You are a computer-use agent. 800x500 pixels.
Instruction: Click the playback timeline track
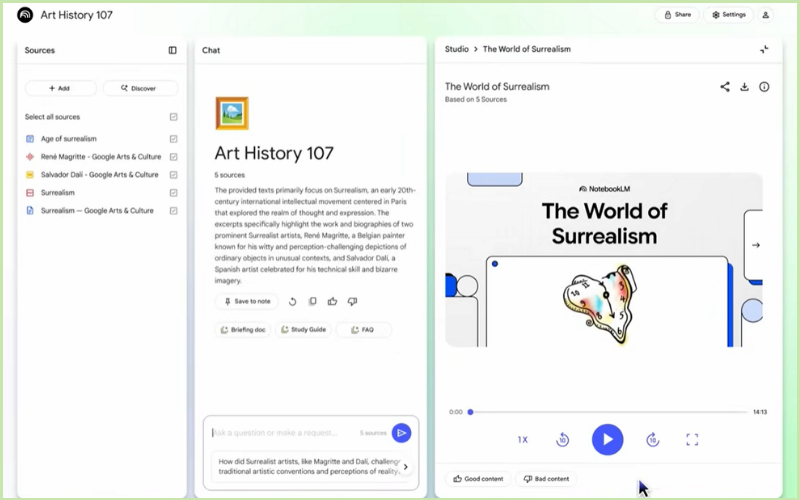[609, 412]
